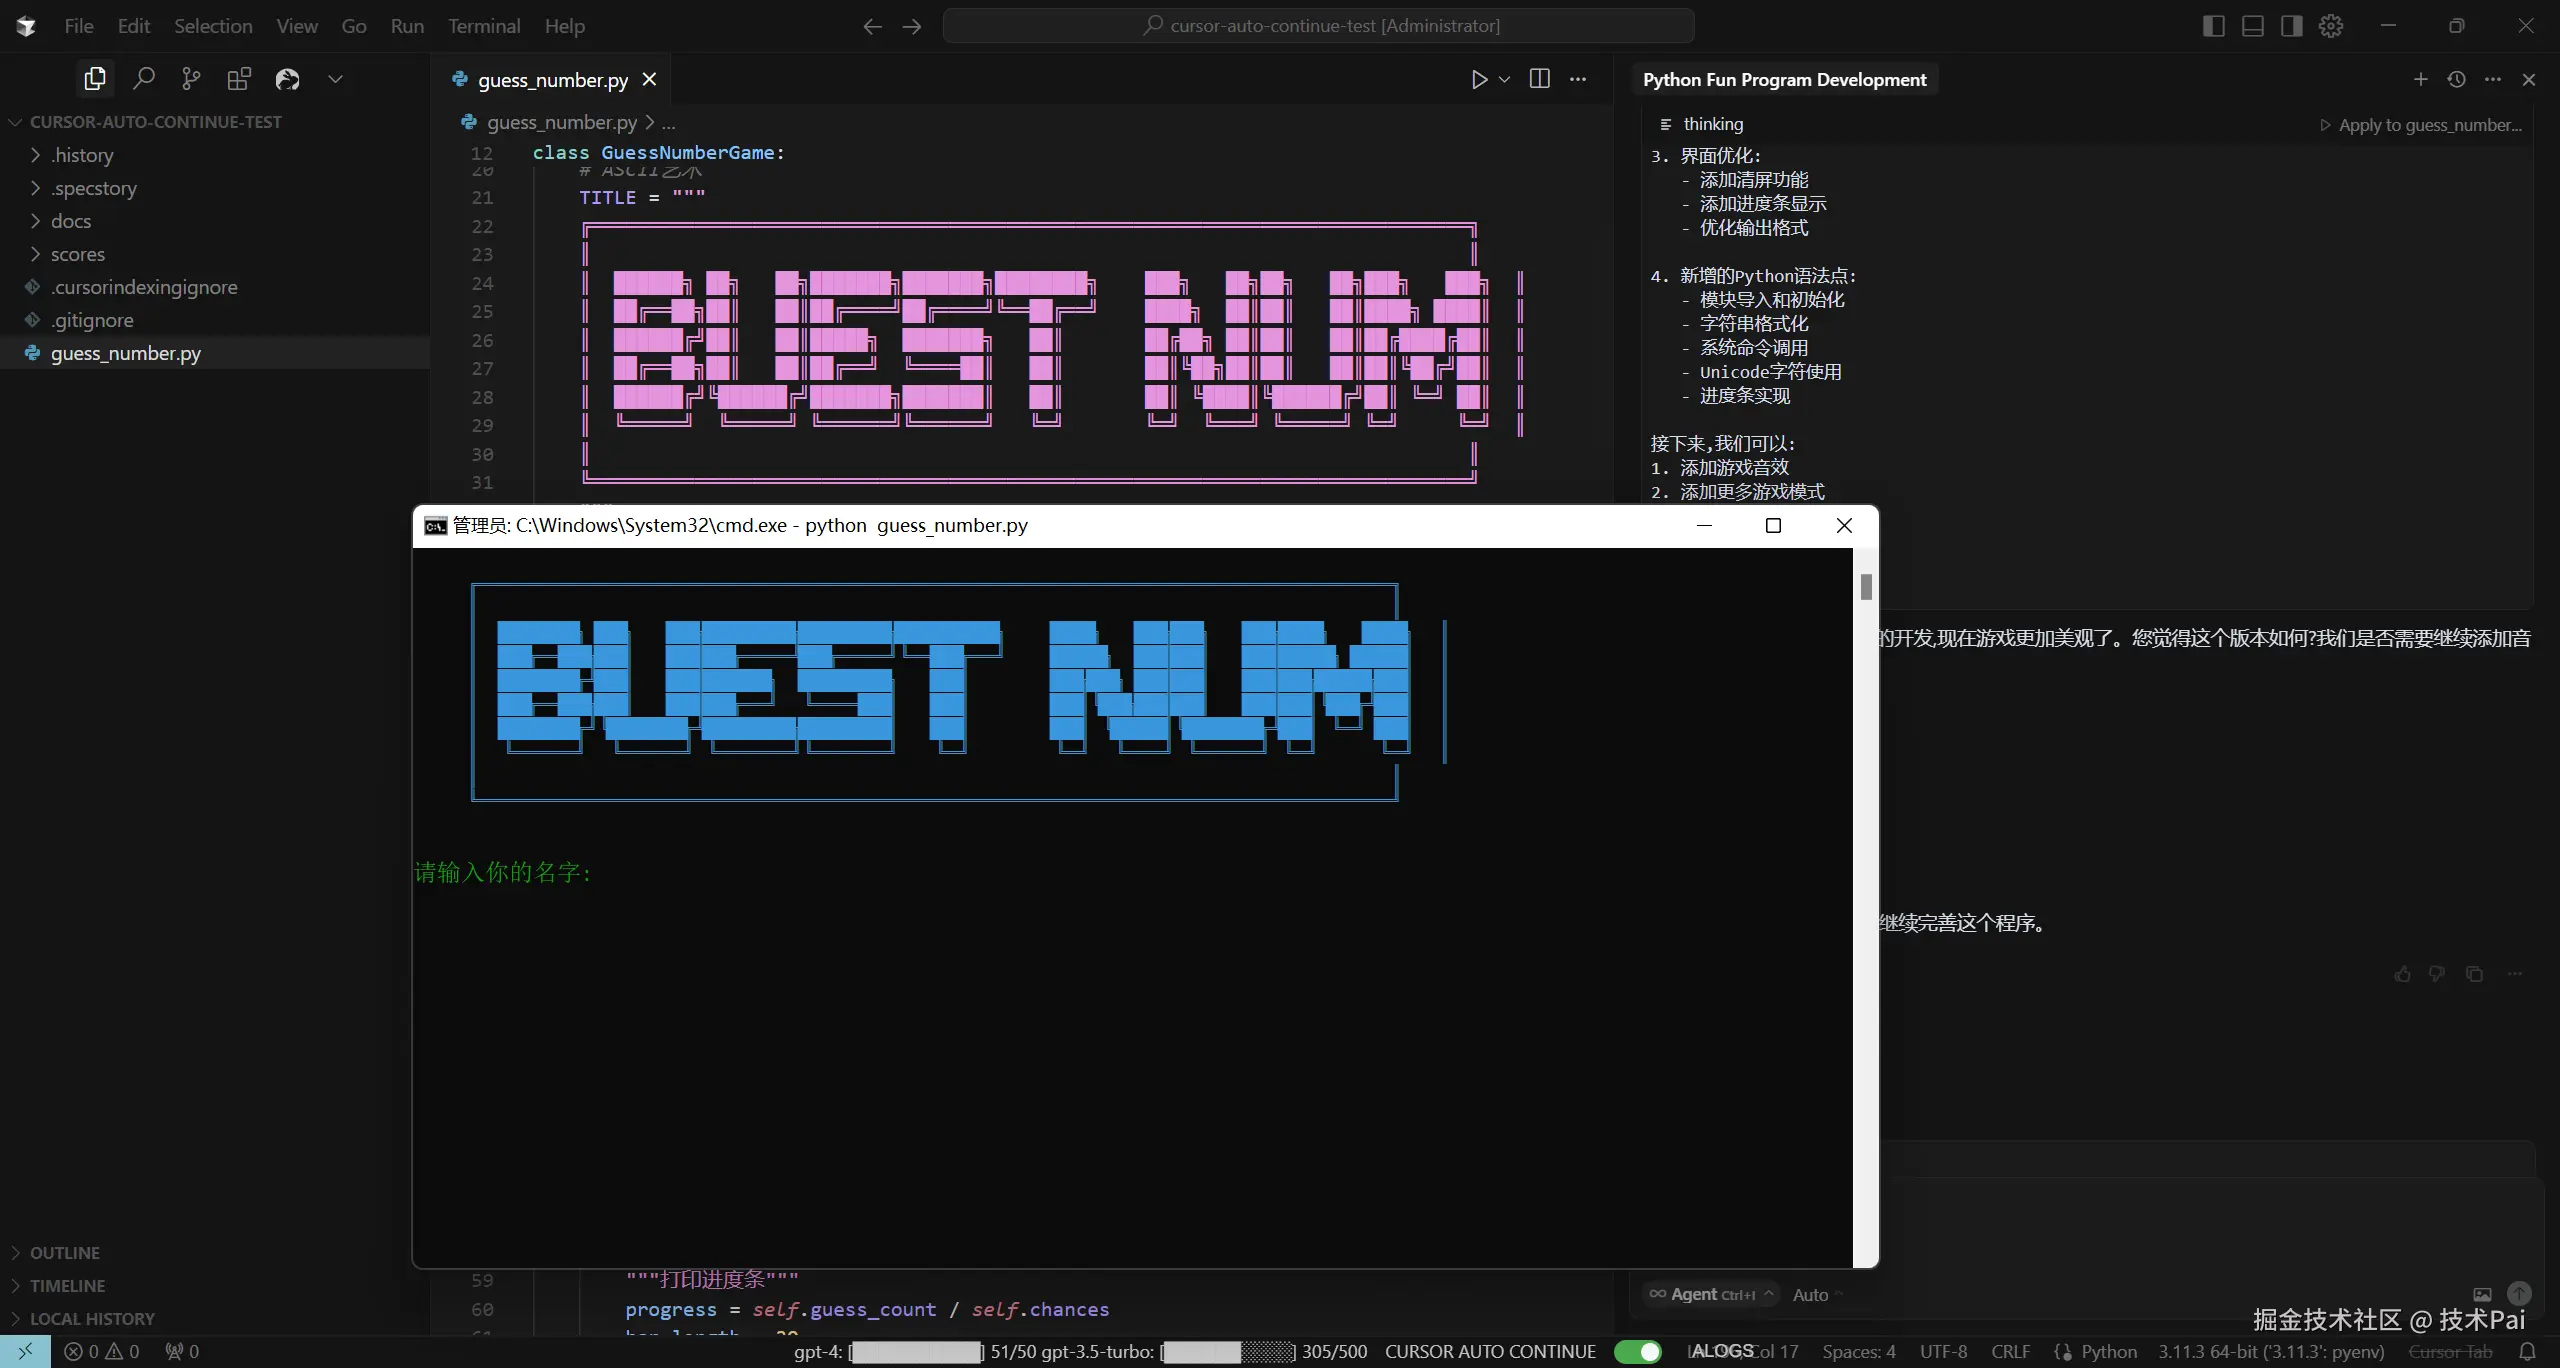Open the Search view icon
Screen dimensions: 2560x1368
point(144,79)
